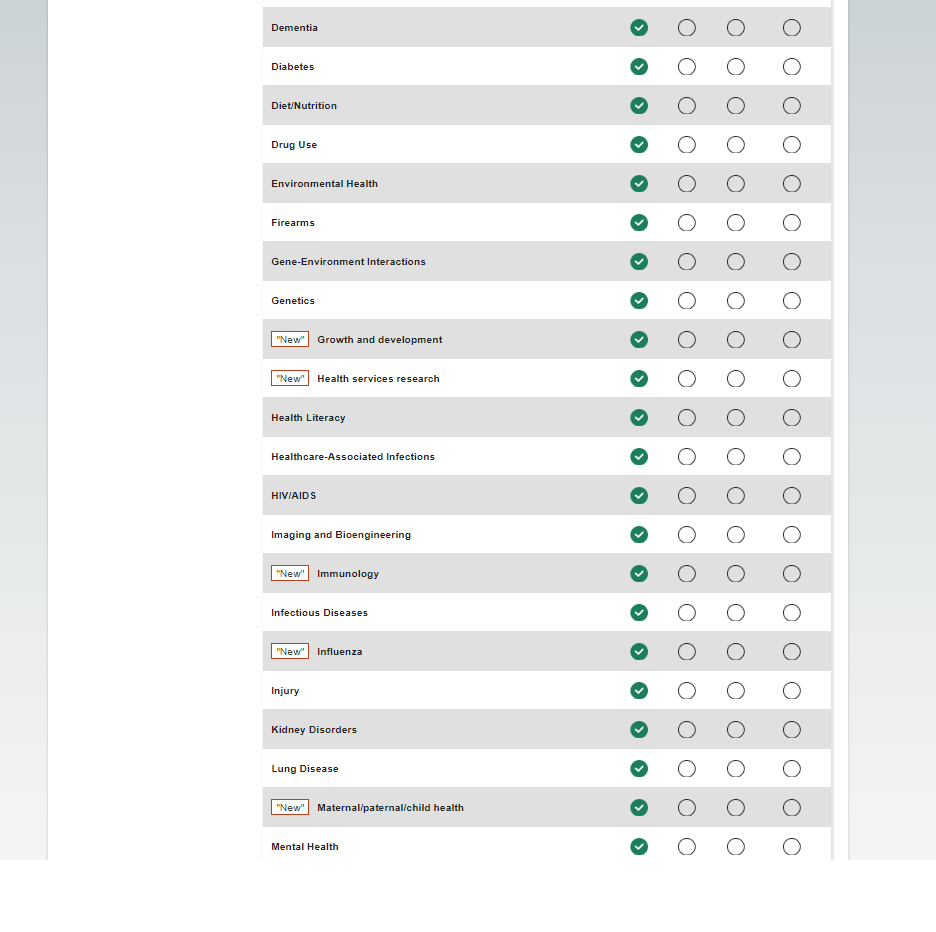Choose the third radio option for Genetics
This screenshot has height=932, width=936.
[736, 301]
